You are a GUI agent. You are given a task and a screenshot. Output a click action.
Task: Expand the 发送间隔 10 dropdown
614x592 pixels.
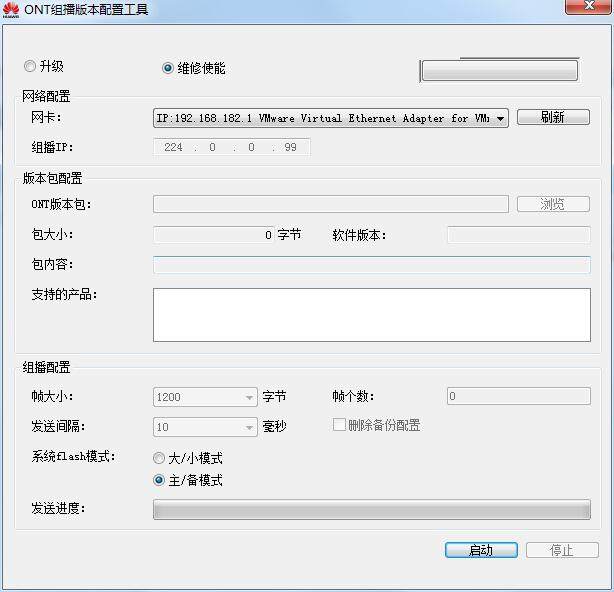point(205,427)
